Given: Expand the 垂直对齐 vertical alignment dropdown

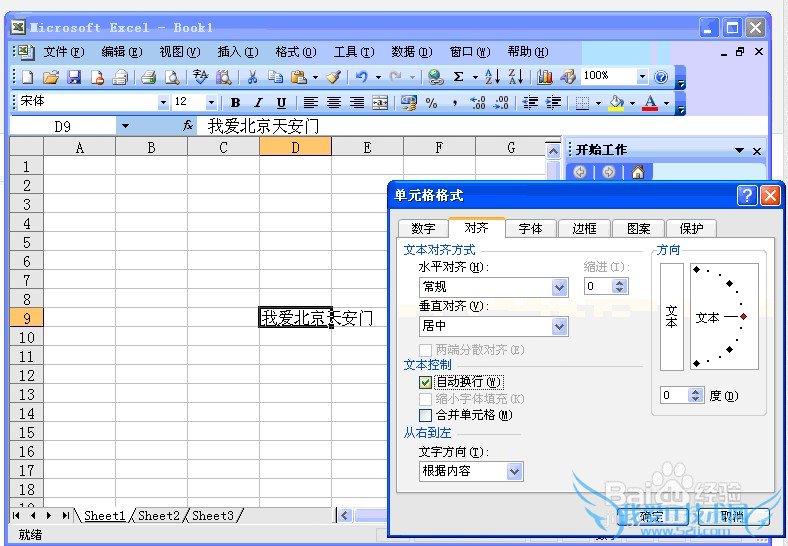Looking at the screenshot, I should tap(559, 326).
